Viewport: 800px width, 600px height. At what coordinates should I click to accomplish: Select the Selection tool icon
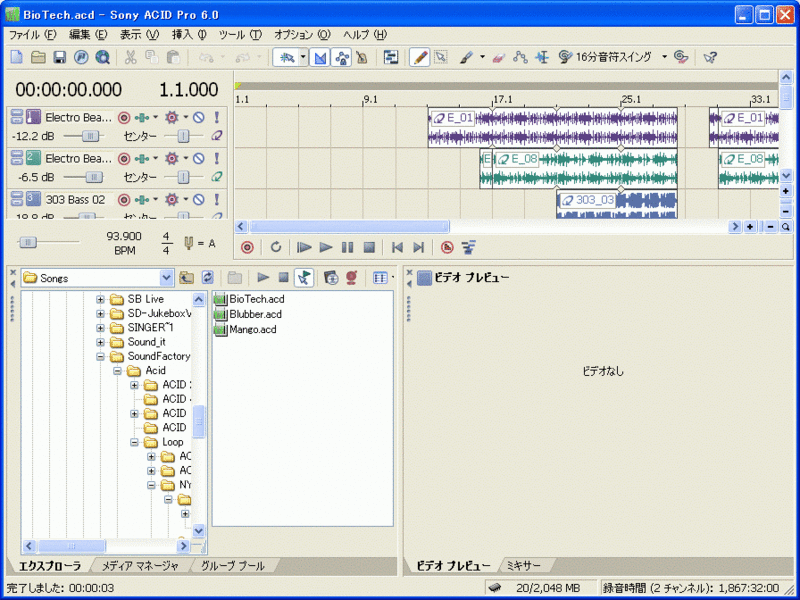click(x=441, y=57)
